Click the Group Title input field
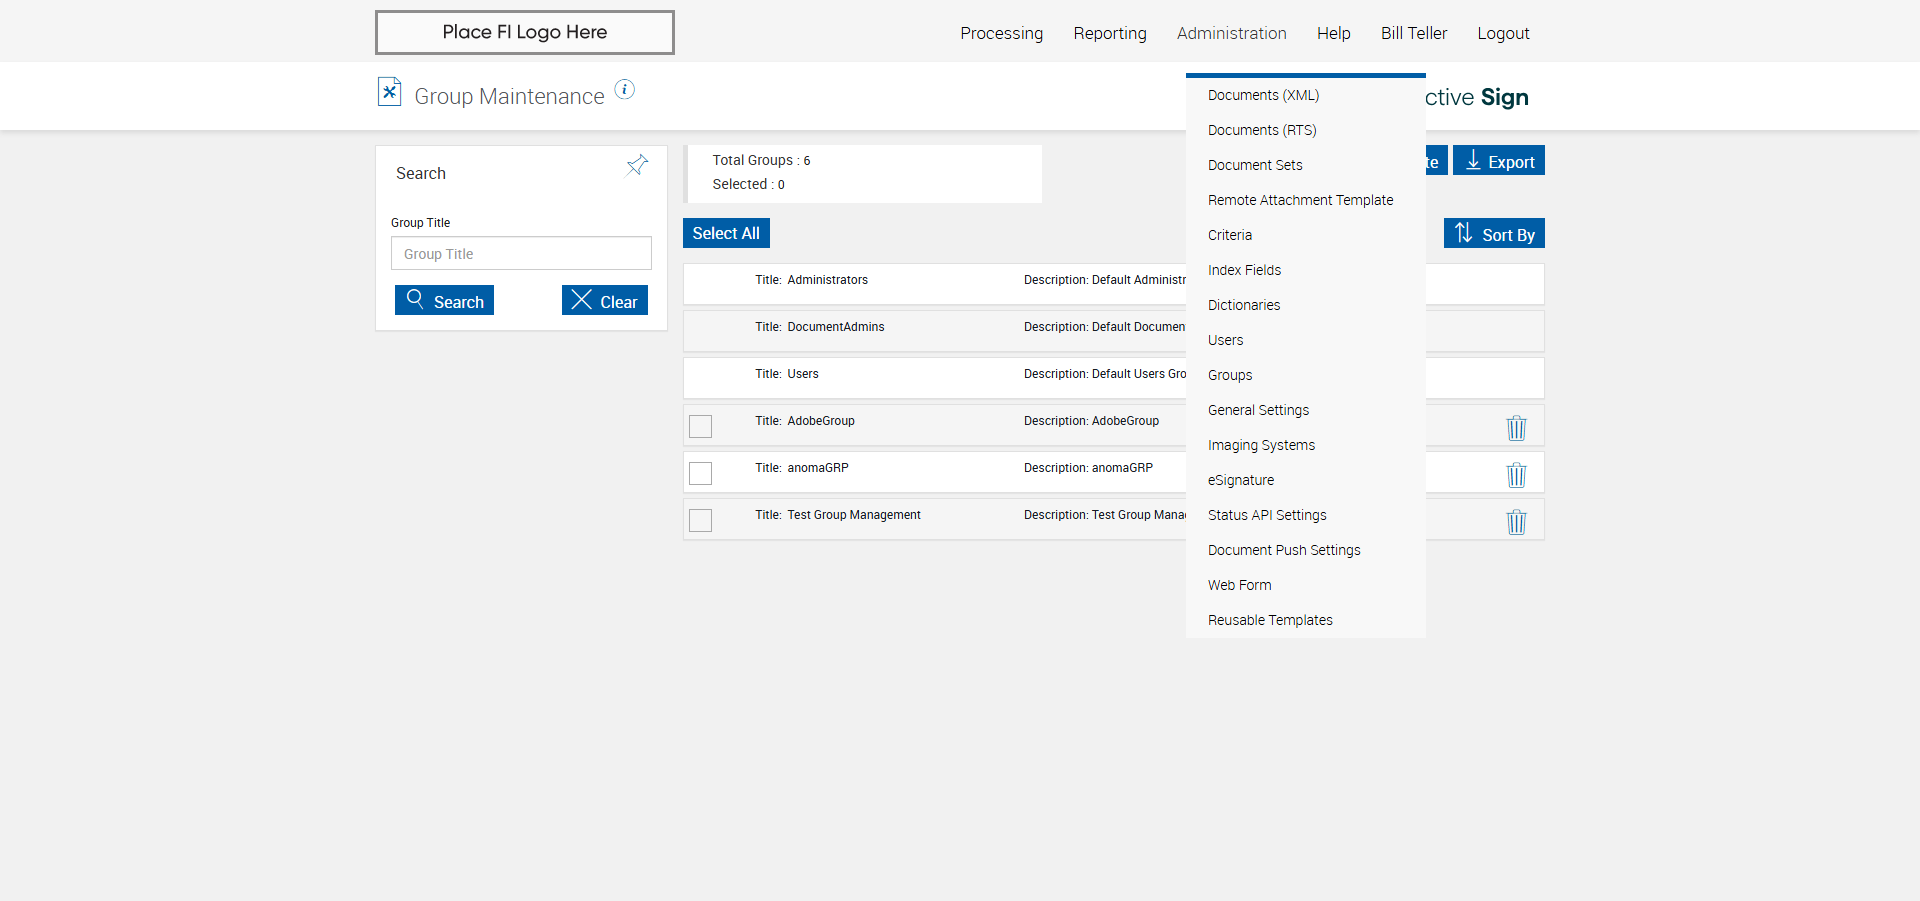1920x901 pixels. tap(521, 254)
